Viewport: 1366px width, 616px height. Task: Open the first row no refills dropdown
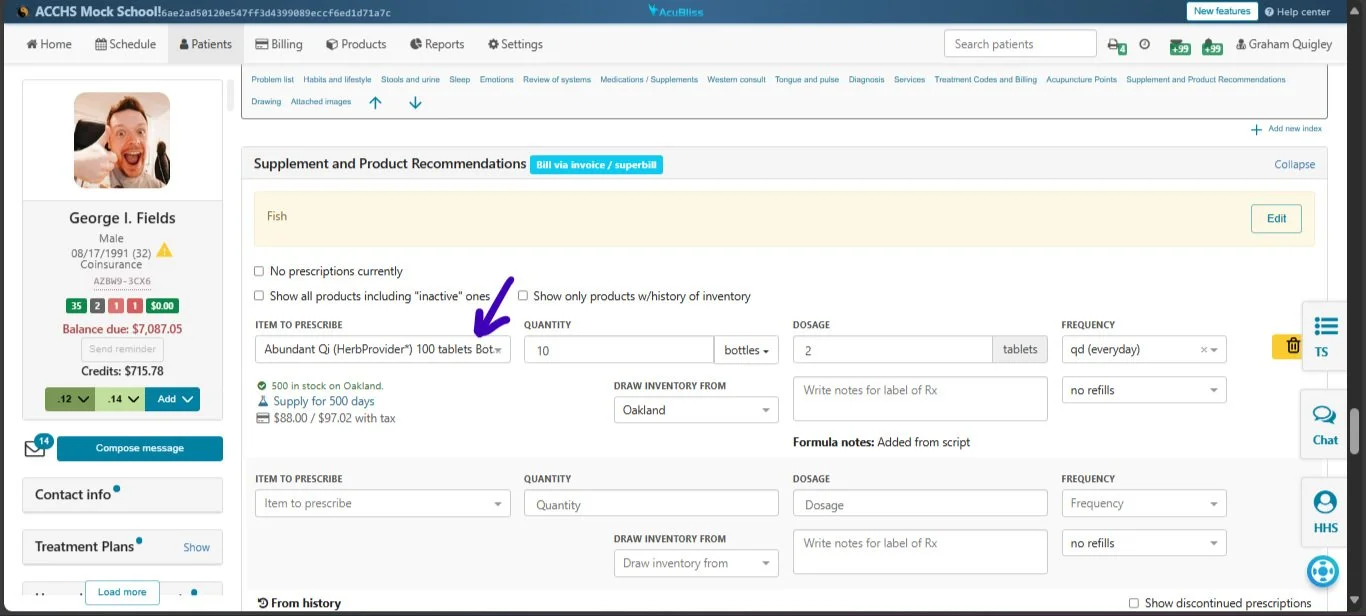point(1144,390)
